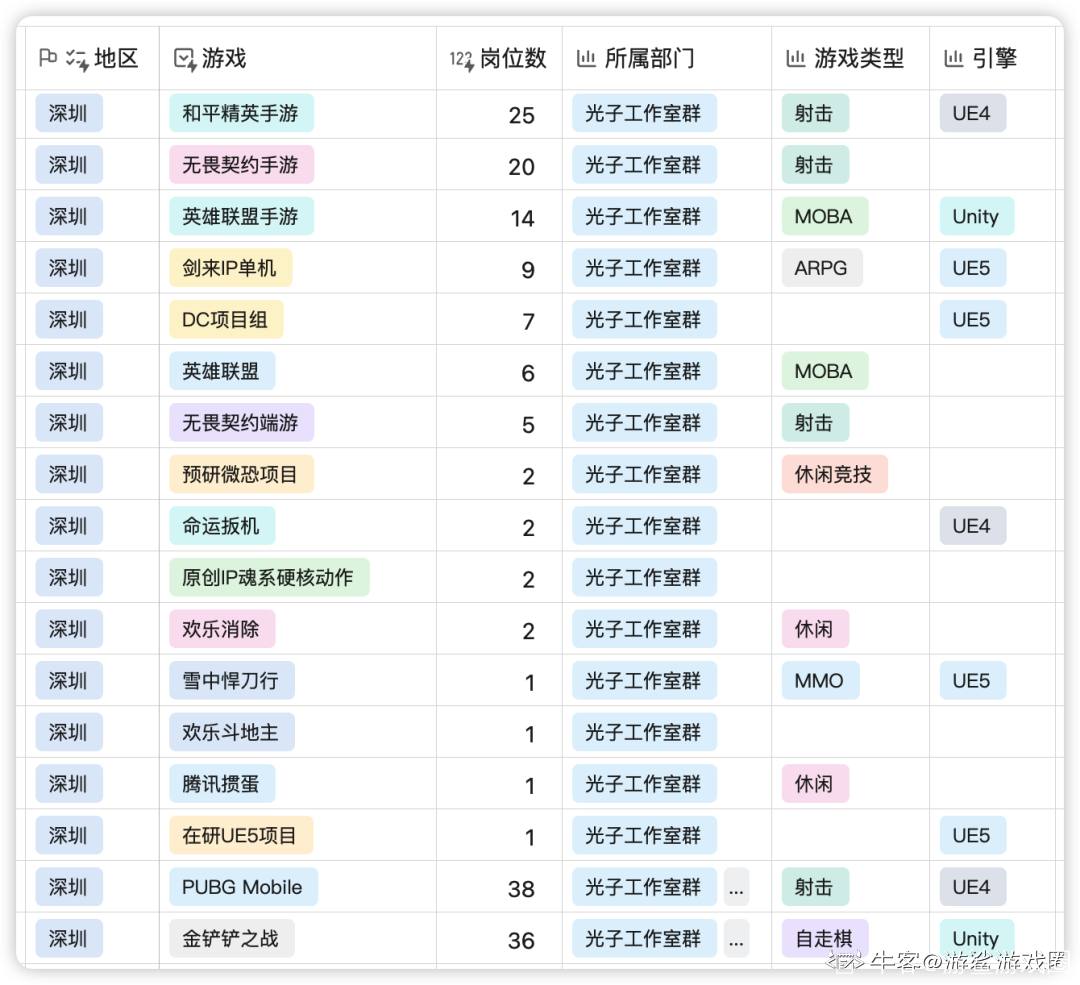Click the 自走棋 game type tag
The image size is (1080, 985).
pyautogui.click(x=824, y=939)
